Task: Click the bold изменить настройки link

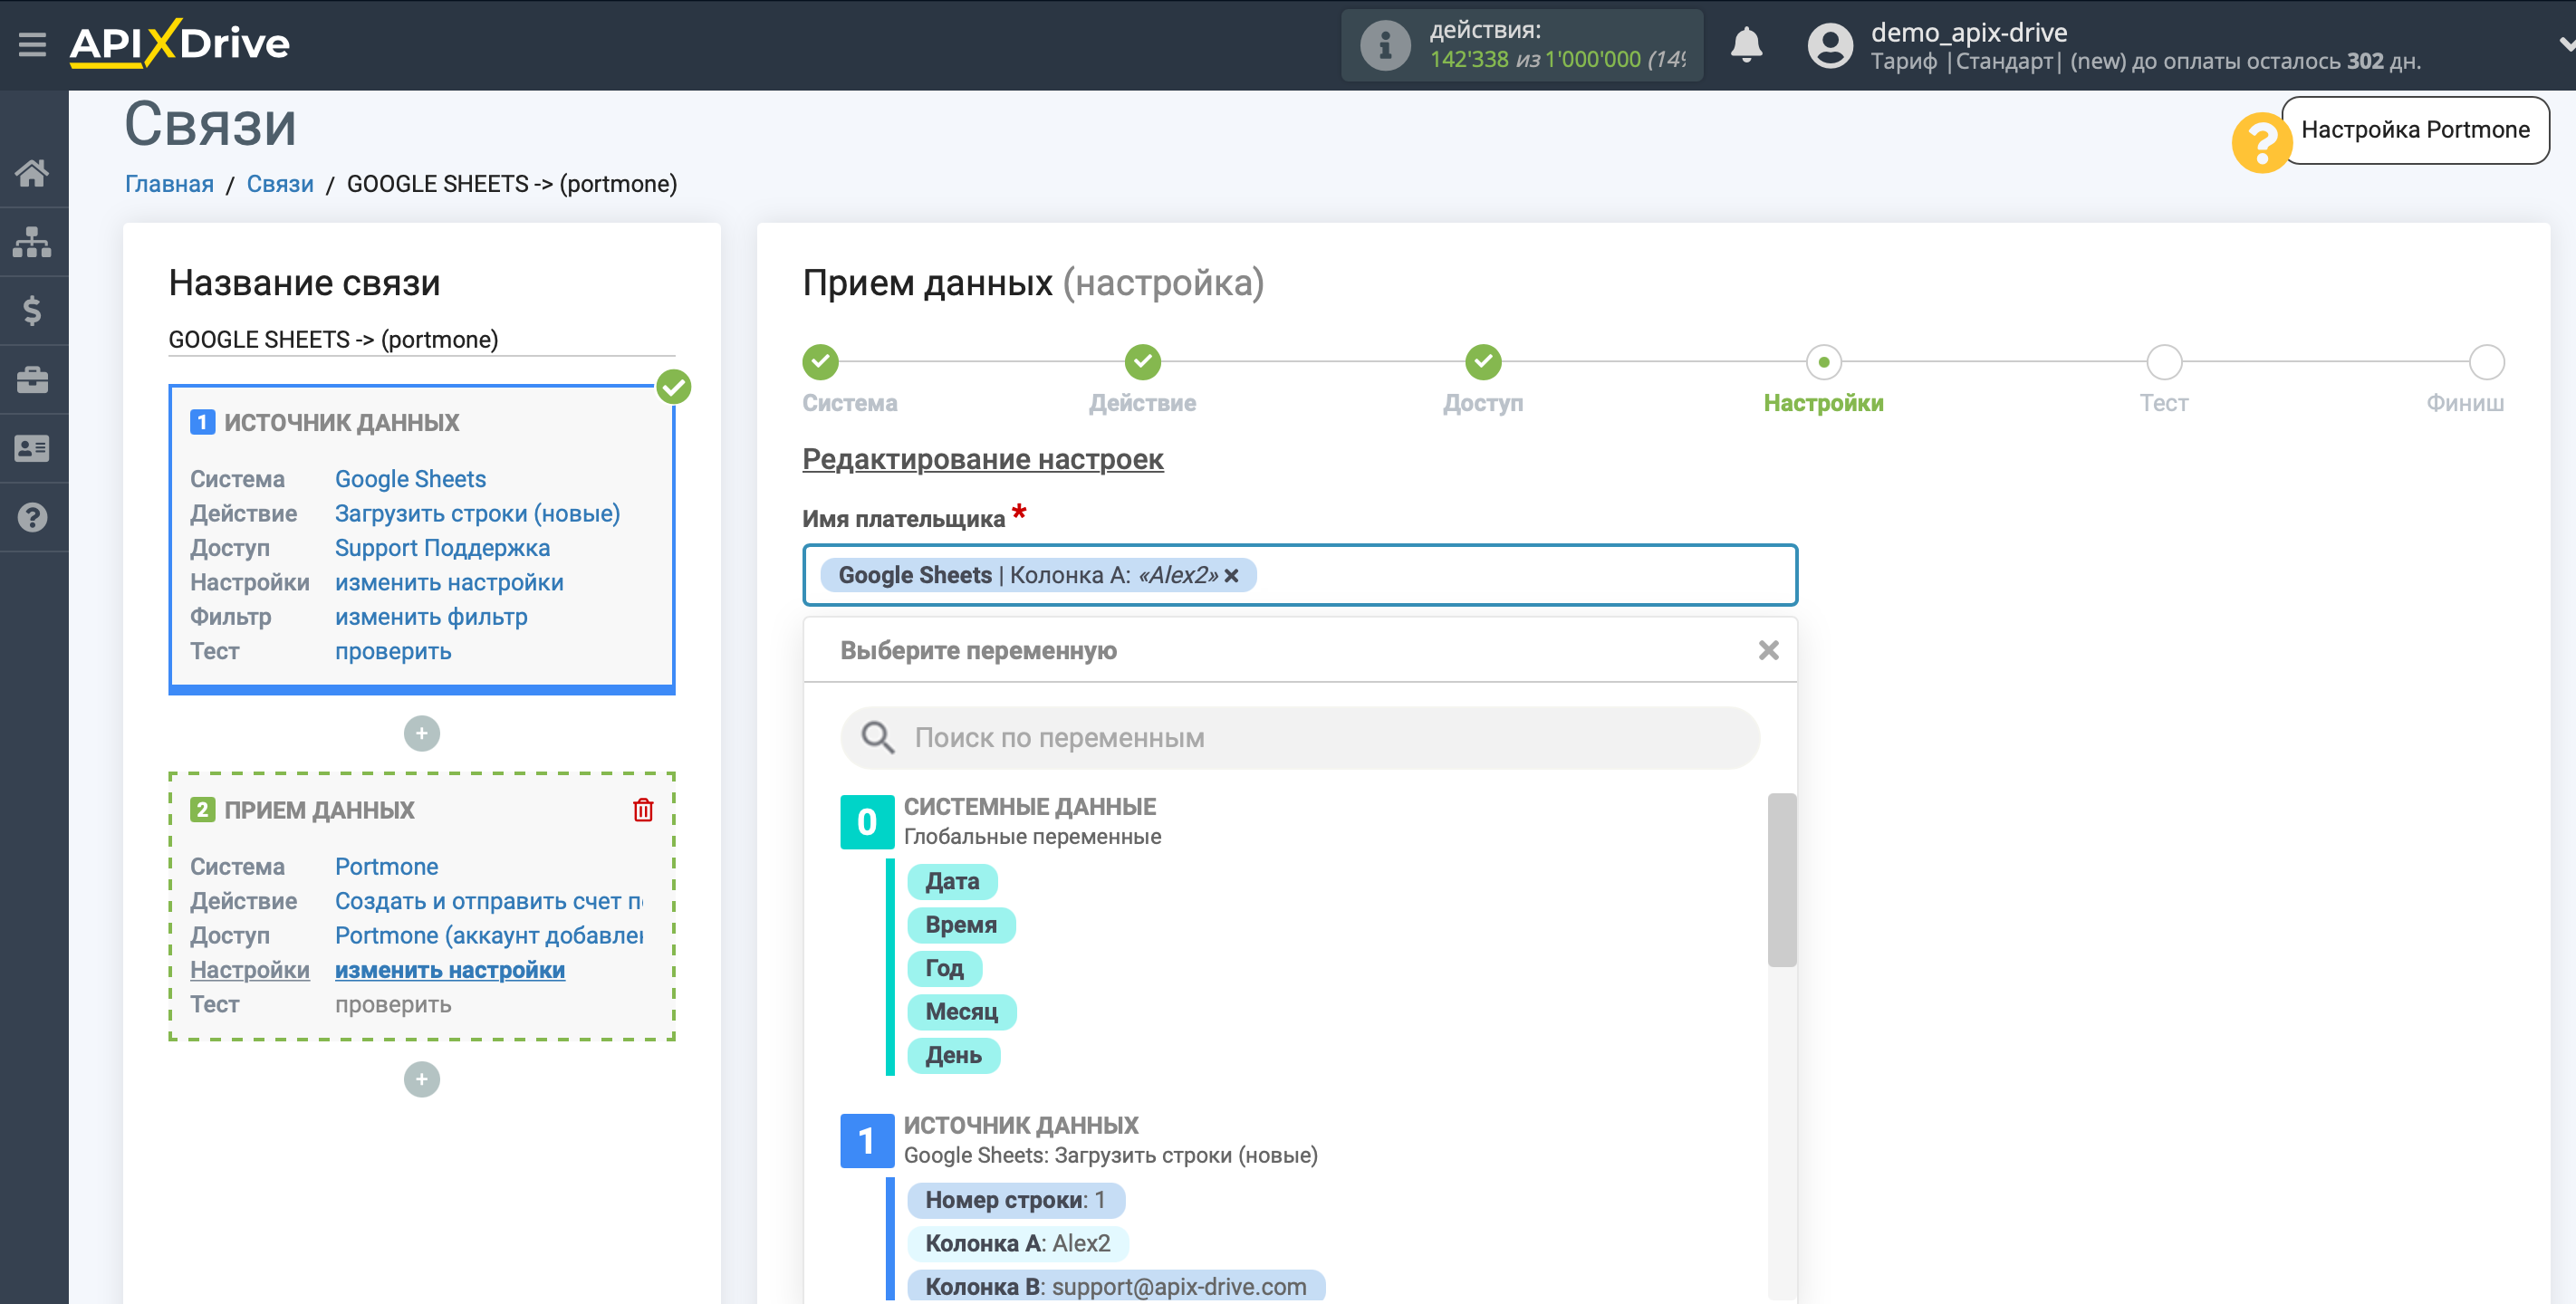Action: click(450, 970)
